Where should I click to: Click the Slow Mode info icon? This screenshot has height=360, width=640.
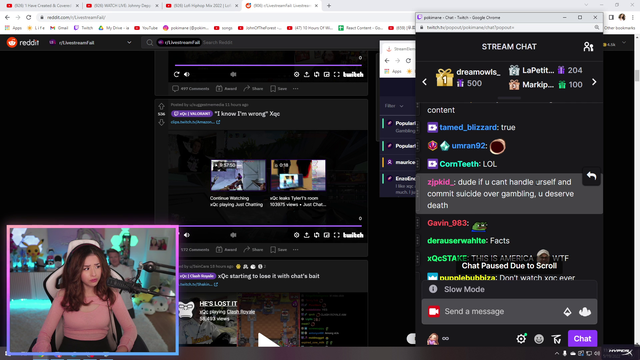tap(433, 289)
